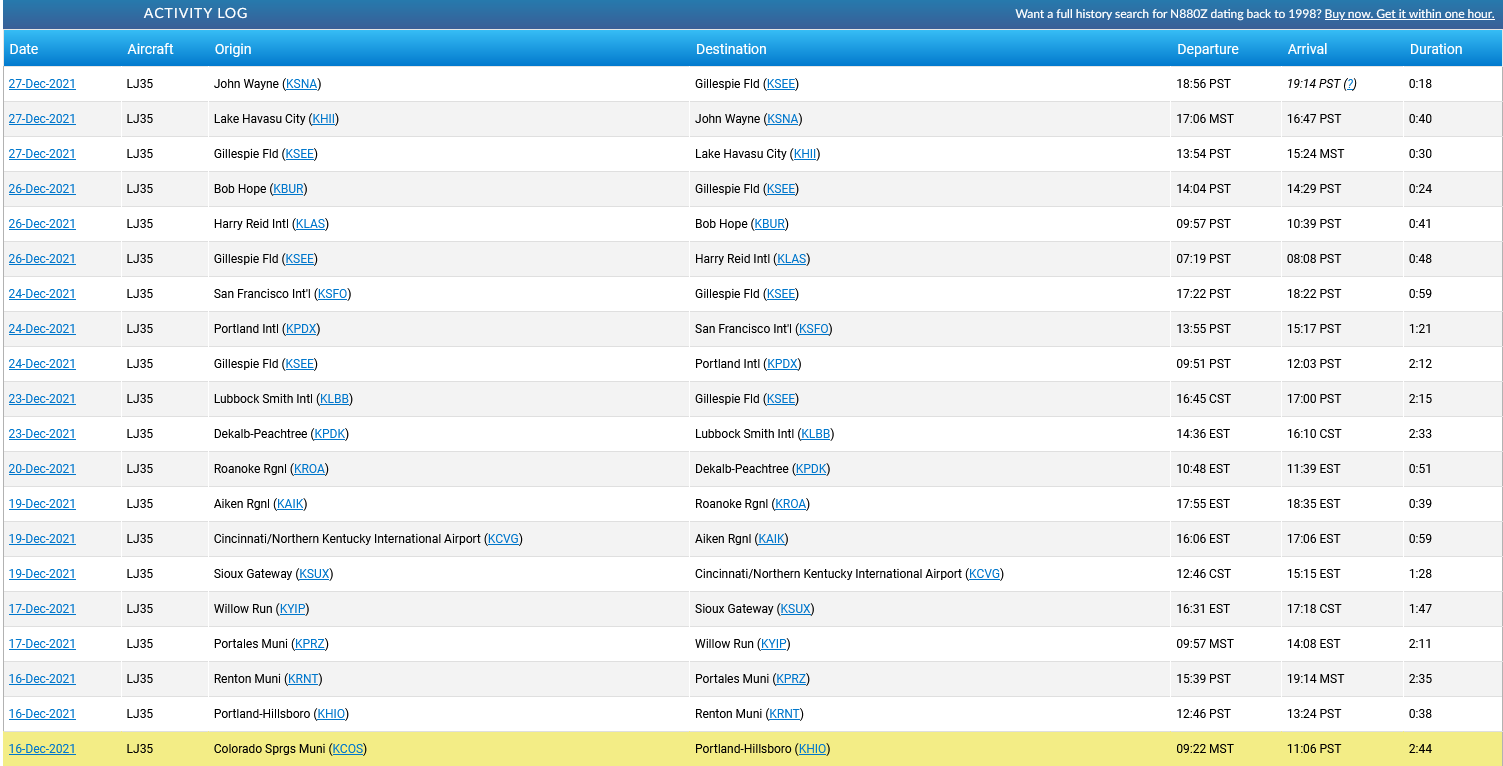Open KSFO link in the Destination column
The image size is (1503, 766).
click(813, 329)
